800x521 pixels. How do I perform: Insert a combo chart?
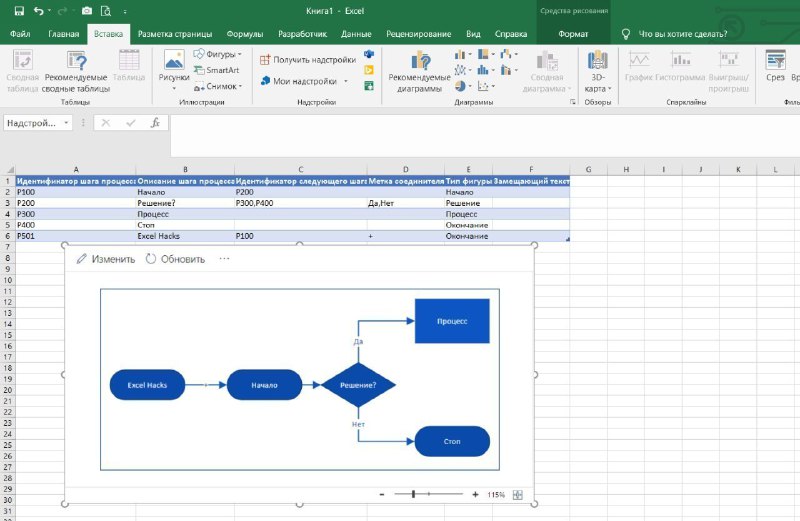[x=506, y=70]
